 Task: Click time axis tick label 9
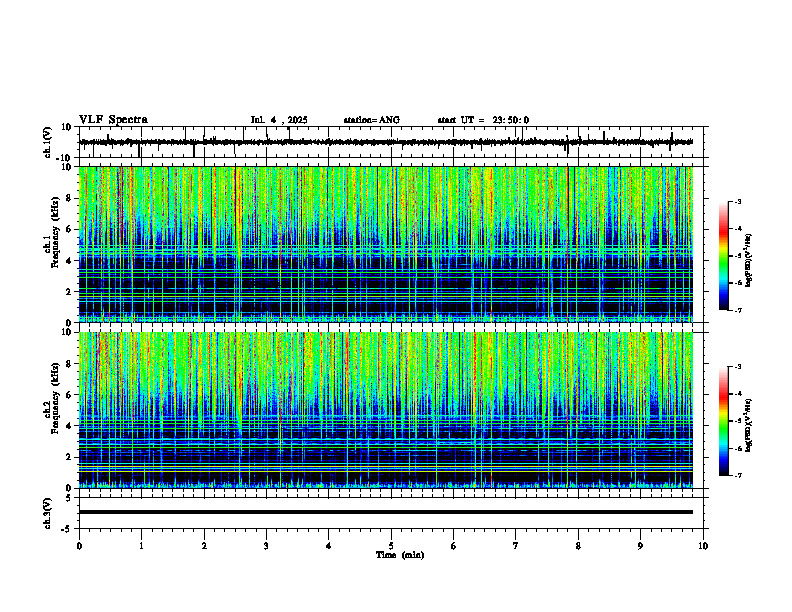[640, 546]
